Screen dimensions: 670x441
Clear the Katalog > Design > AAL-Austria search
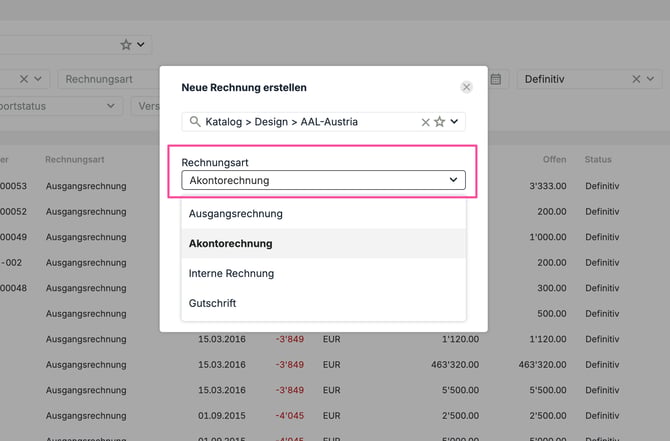tap(425, 122)
